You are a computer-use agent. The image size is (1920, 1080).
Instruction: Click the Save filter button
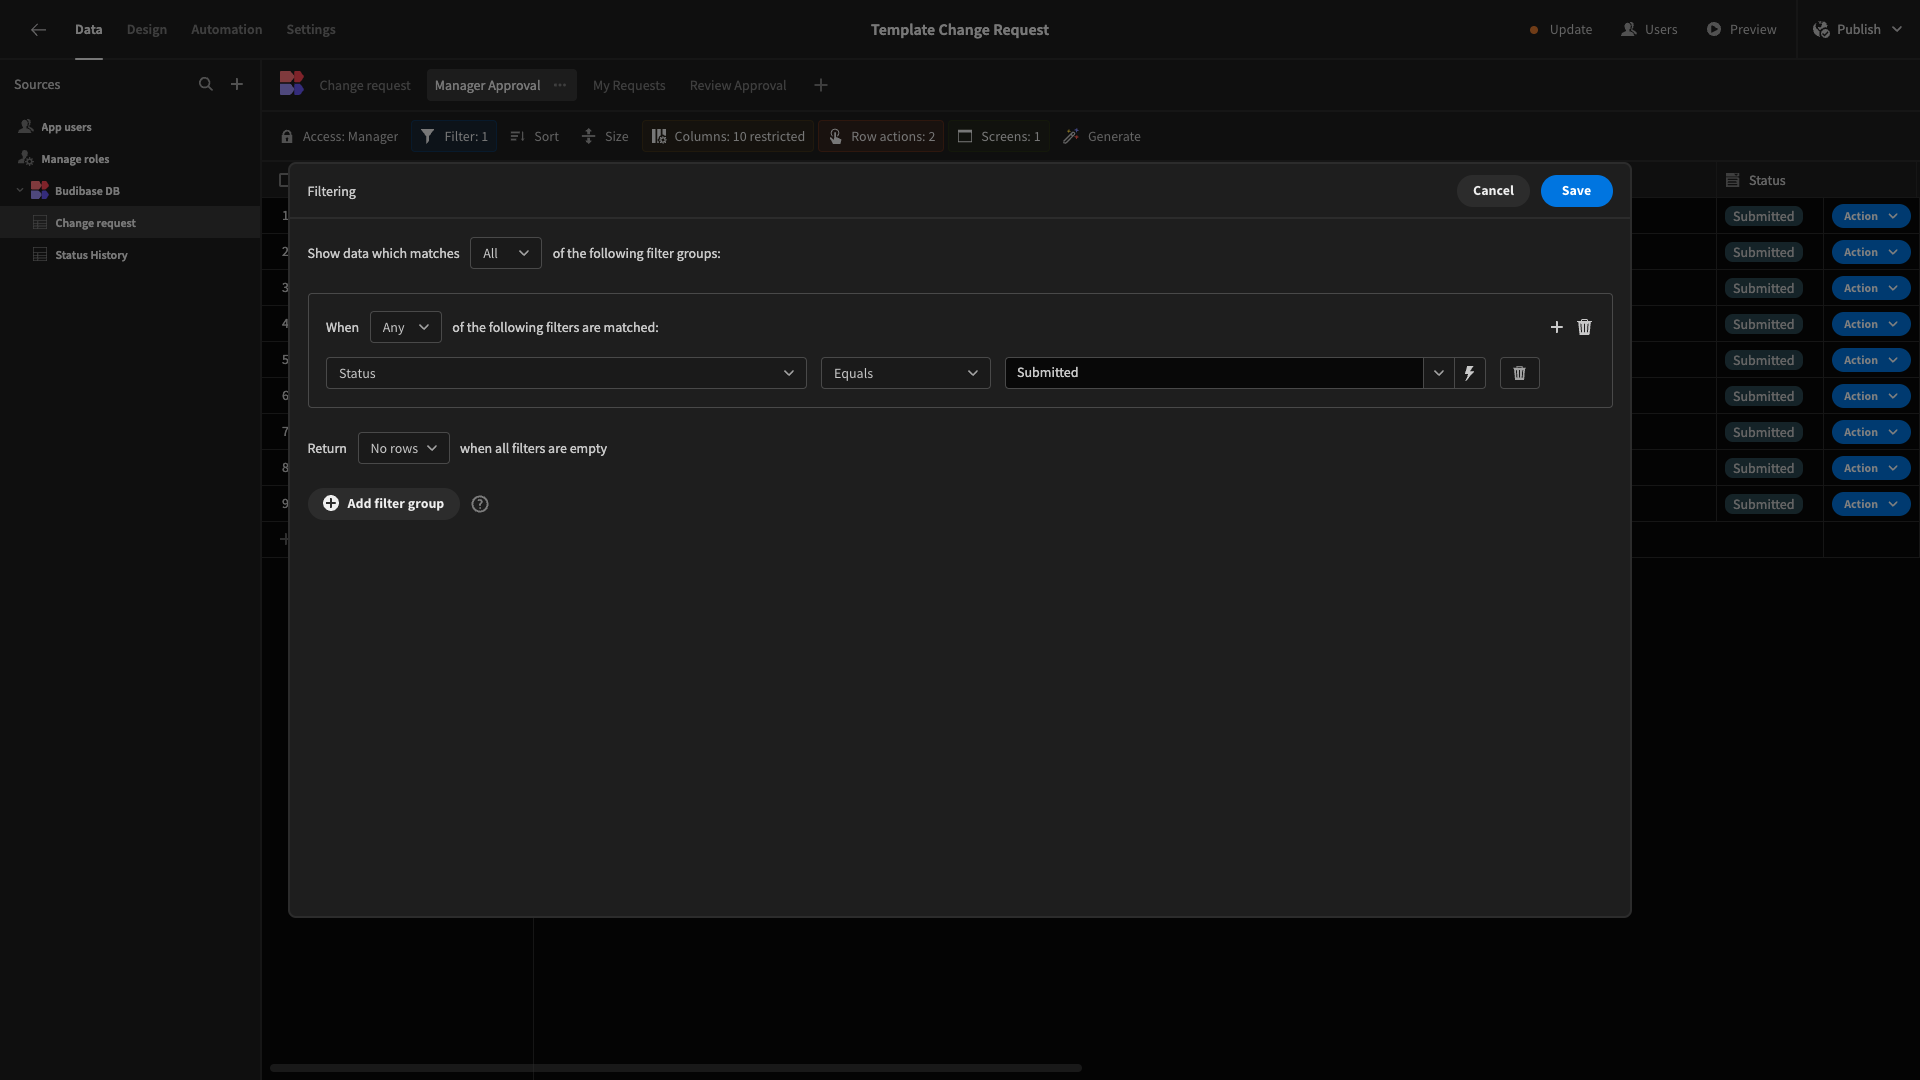click(1577, 190)
